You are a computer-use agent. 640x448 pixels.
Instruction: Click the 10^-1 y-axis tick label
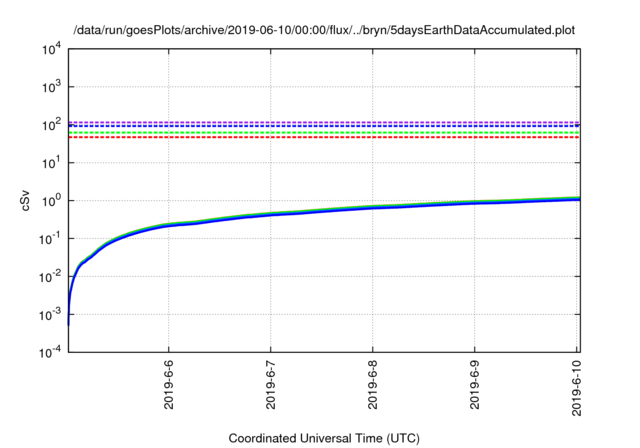50,239
